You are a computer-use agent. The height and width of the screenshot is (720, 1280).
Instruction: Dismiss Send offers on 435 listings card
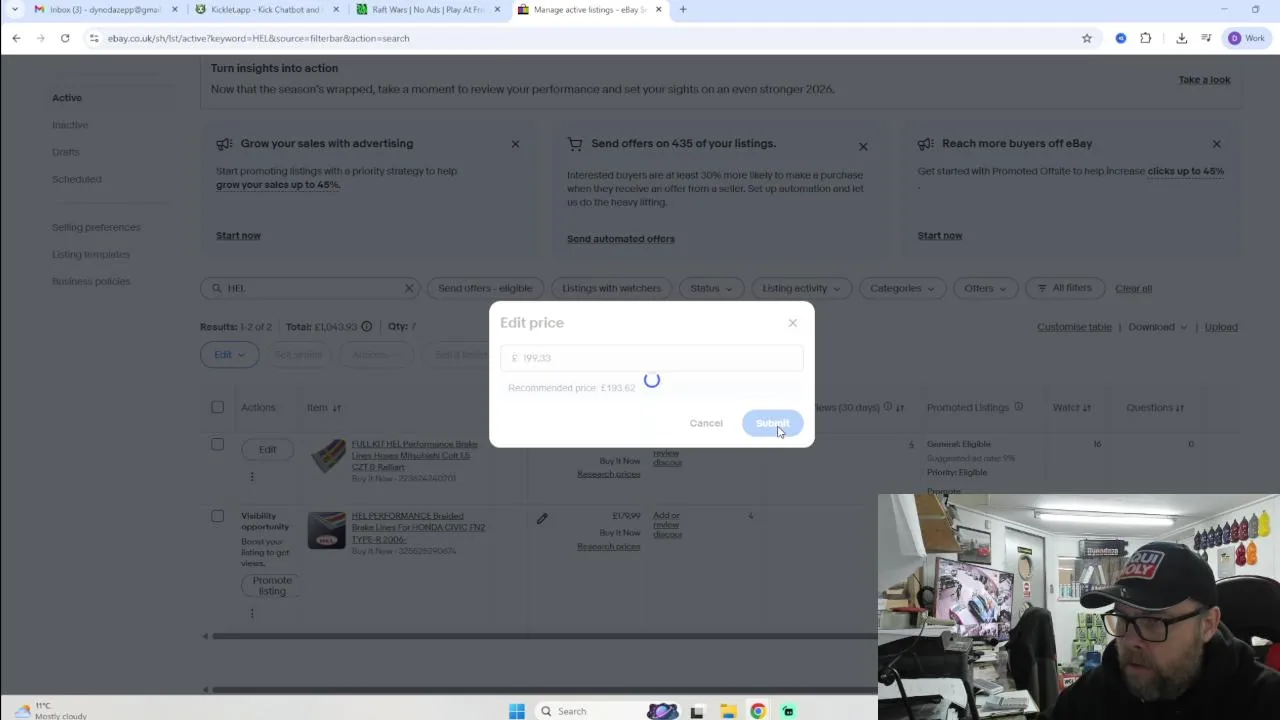click(863, 147)
